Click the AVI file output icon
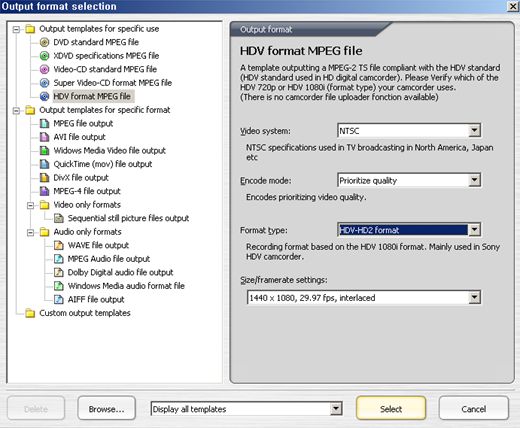This screenshot has width=520, height=428. pos(44,137)
